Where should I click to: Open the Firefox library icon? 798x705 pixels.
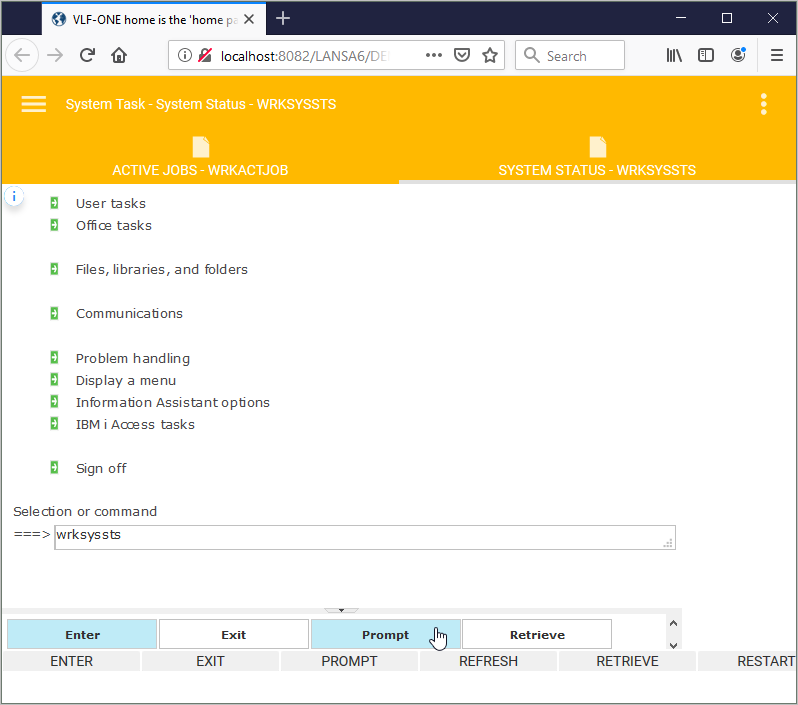[675, 56]
